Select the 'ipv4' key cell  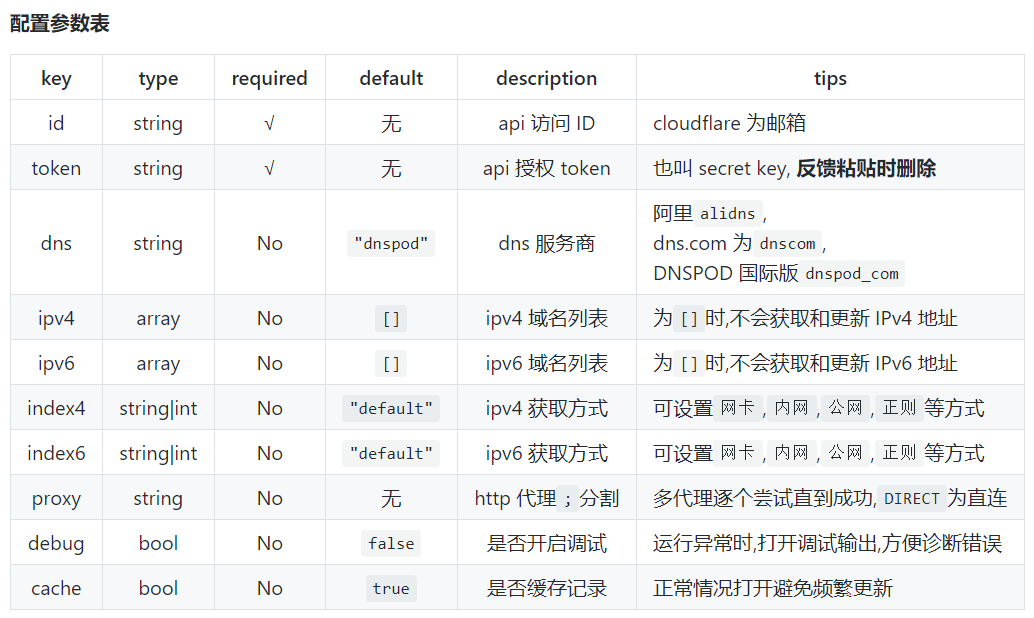coord(56,319)
